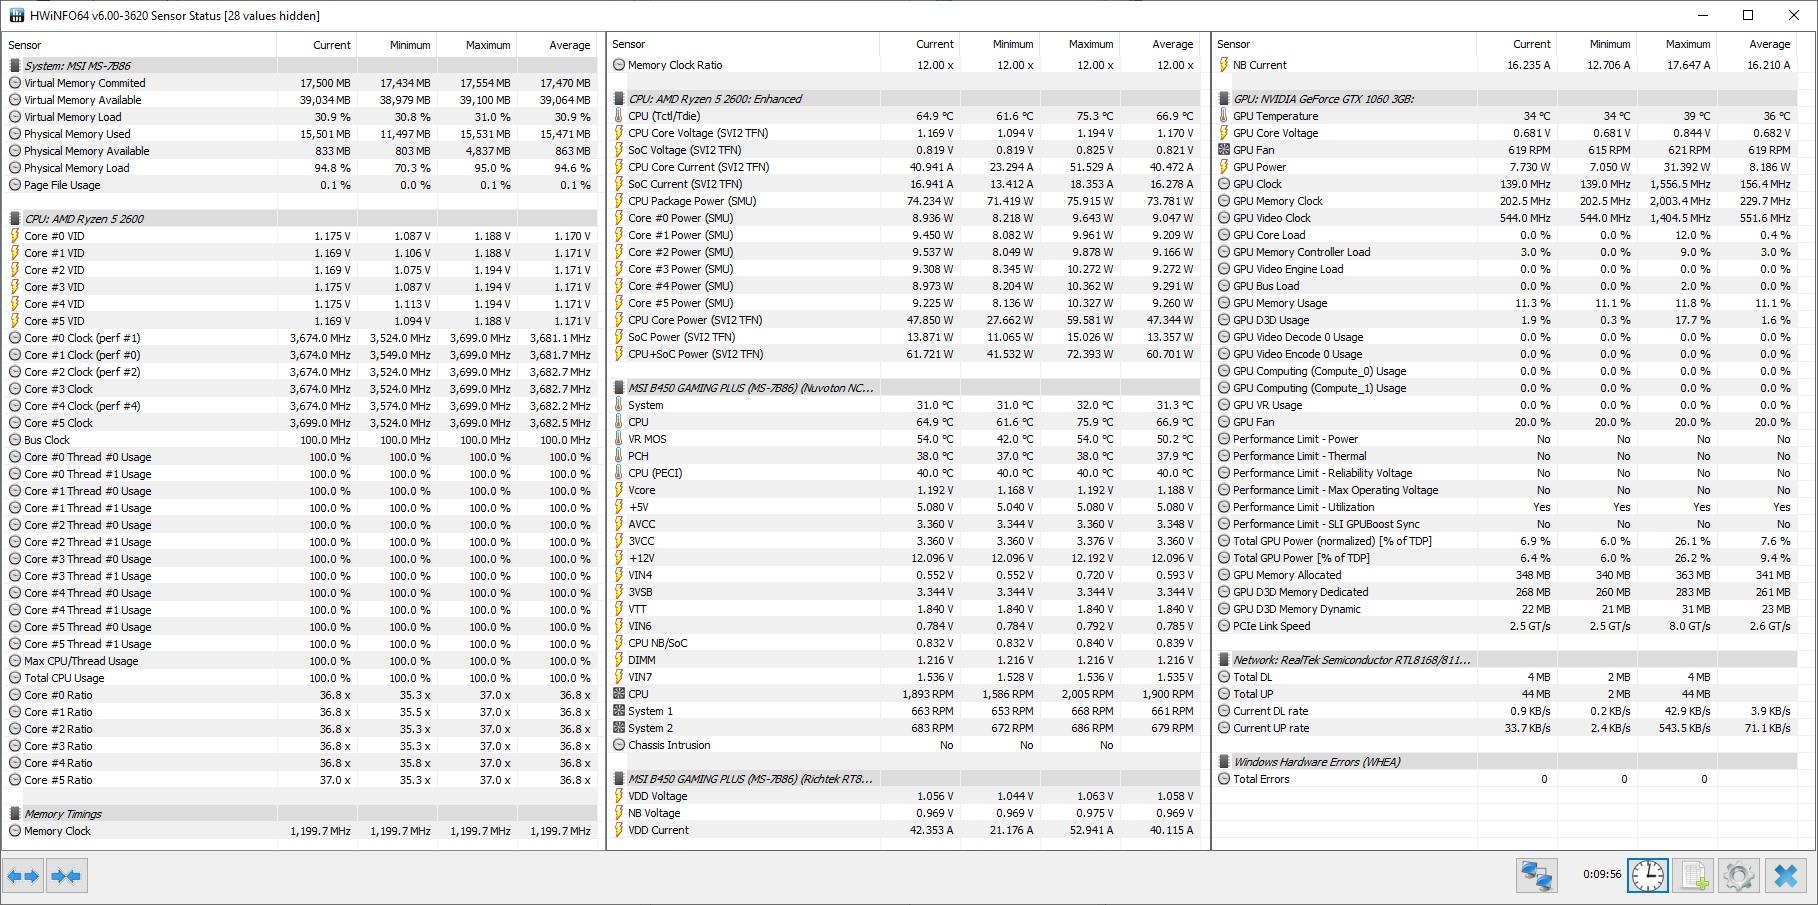Open sensor settings gear icon

click(1739, 876)
